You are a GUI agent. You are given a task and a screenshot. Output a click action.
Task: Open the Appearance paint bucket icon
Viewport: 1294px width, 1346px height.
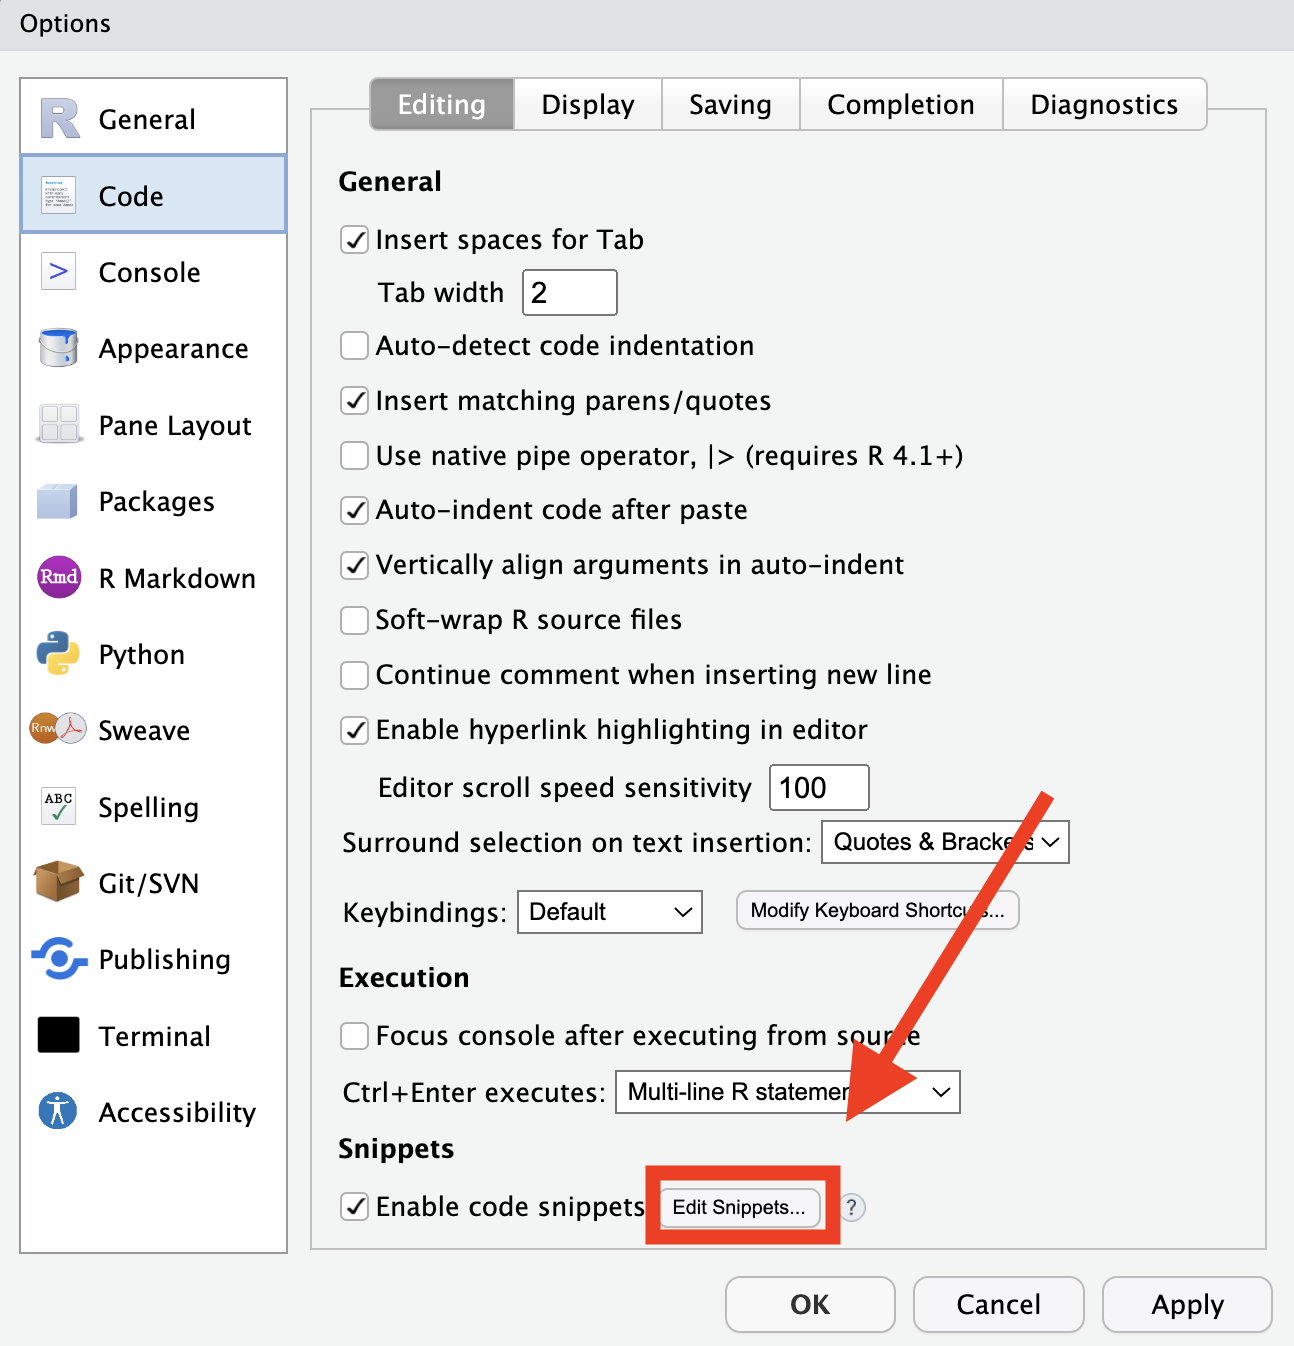(x=58, y=347)
